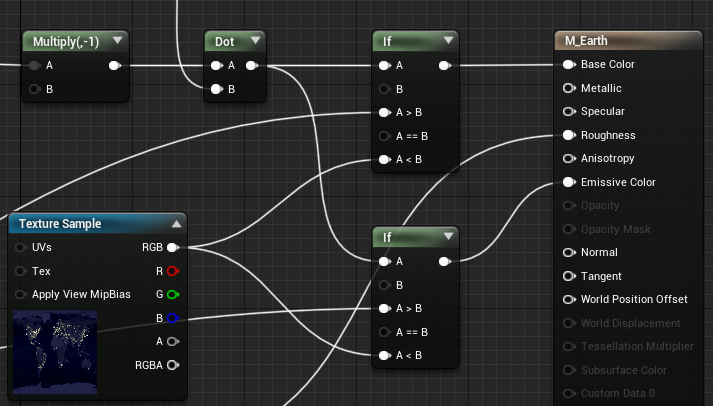Select the Multiply(,-1) node title
Image resolution: width=713 pixels, height=406 pixels.
point(66,42)
